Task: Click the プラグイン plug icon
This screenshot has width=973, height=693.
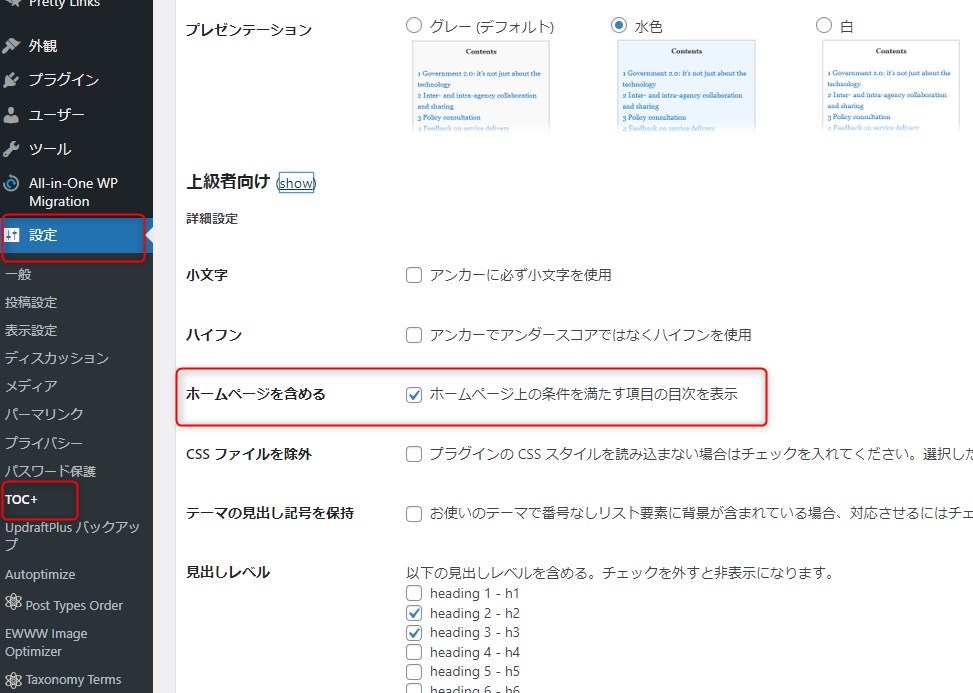Action: (x=11, y=80)
